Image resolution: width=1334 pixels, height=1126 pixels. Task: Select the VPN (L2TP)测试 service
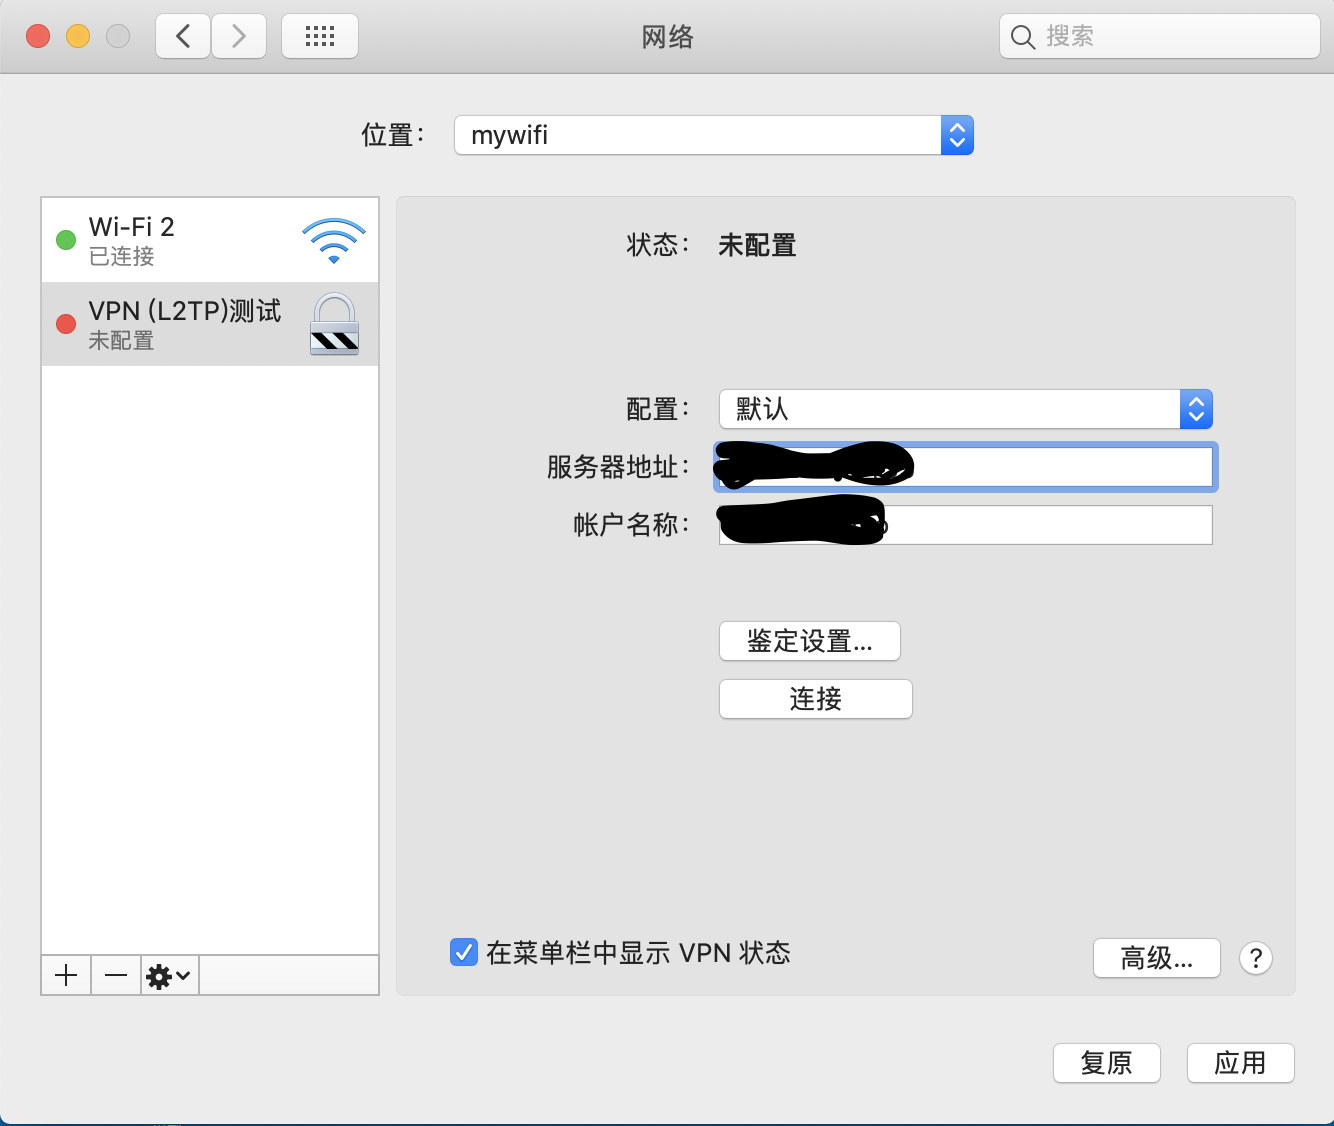point(210,324)
